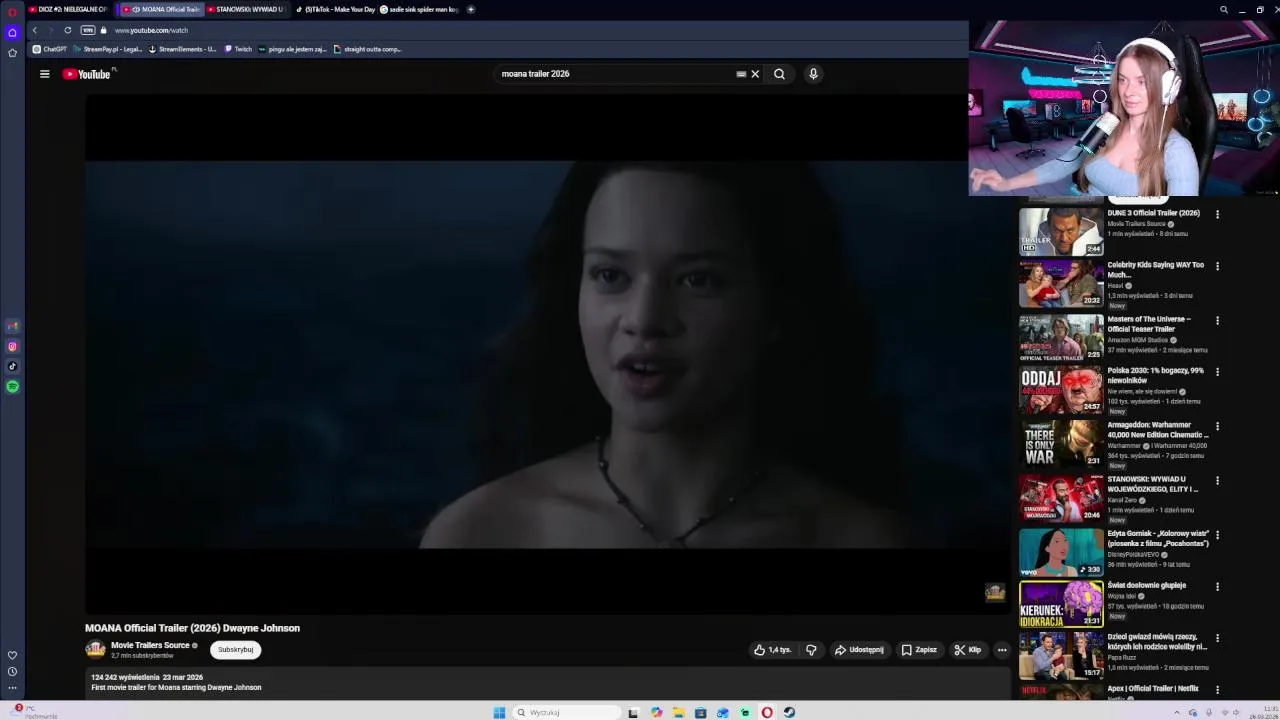The height and width of the screenshot is (720, 1280).
Task: Click the www.youtube.com/watch address bar
Action: [151, 30]
